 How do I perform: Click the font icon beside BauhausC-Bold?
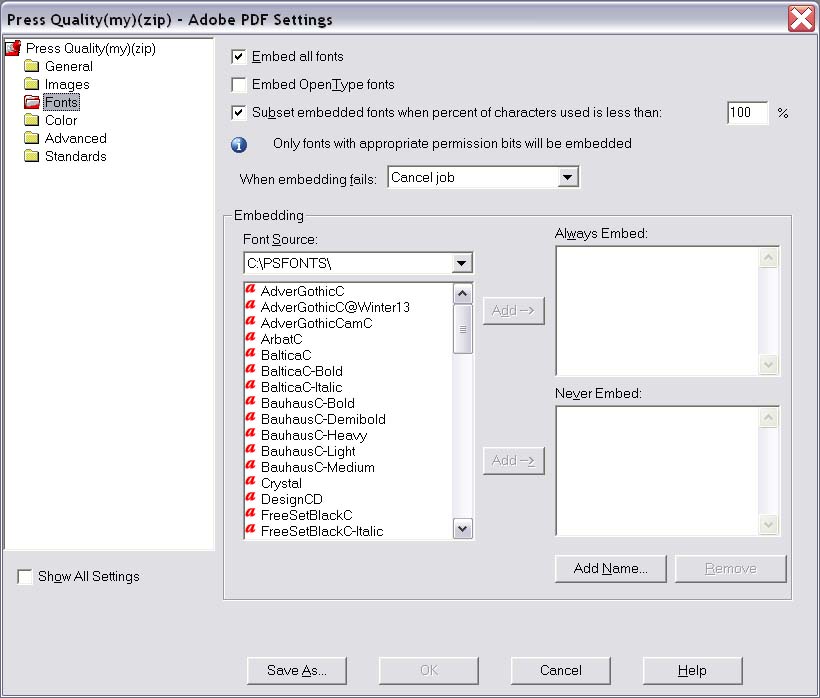click(250, 402)
